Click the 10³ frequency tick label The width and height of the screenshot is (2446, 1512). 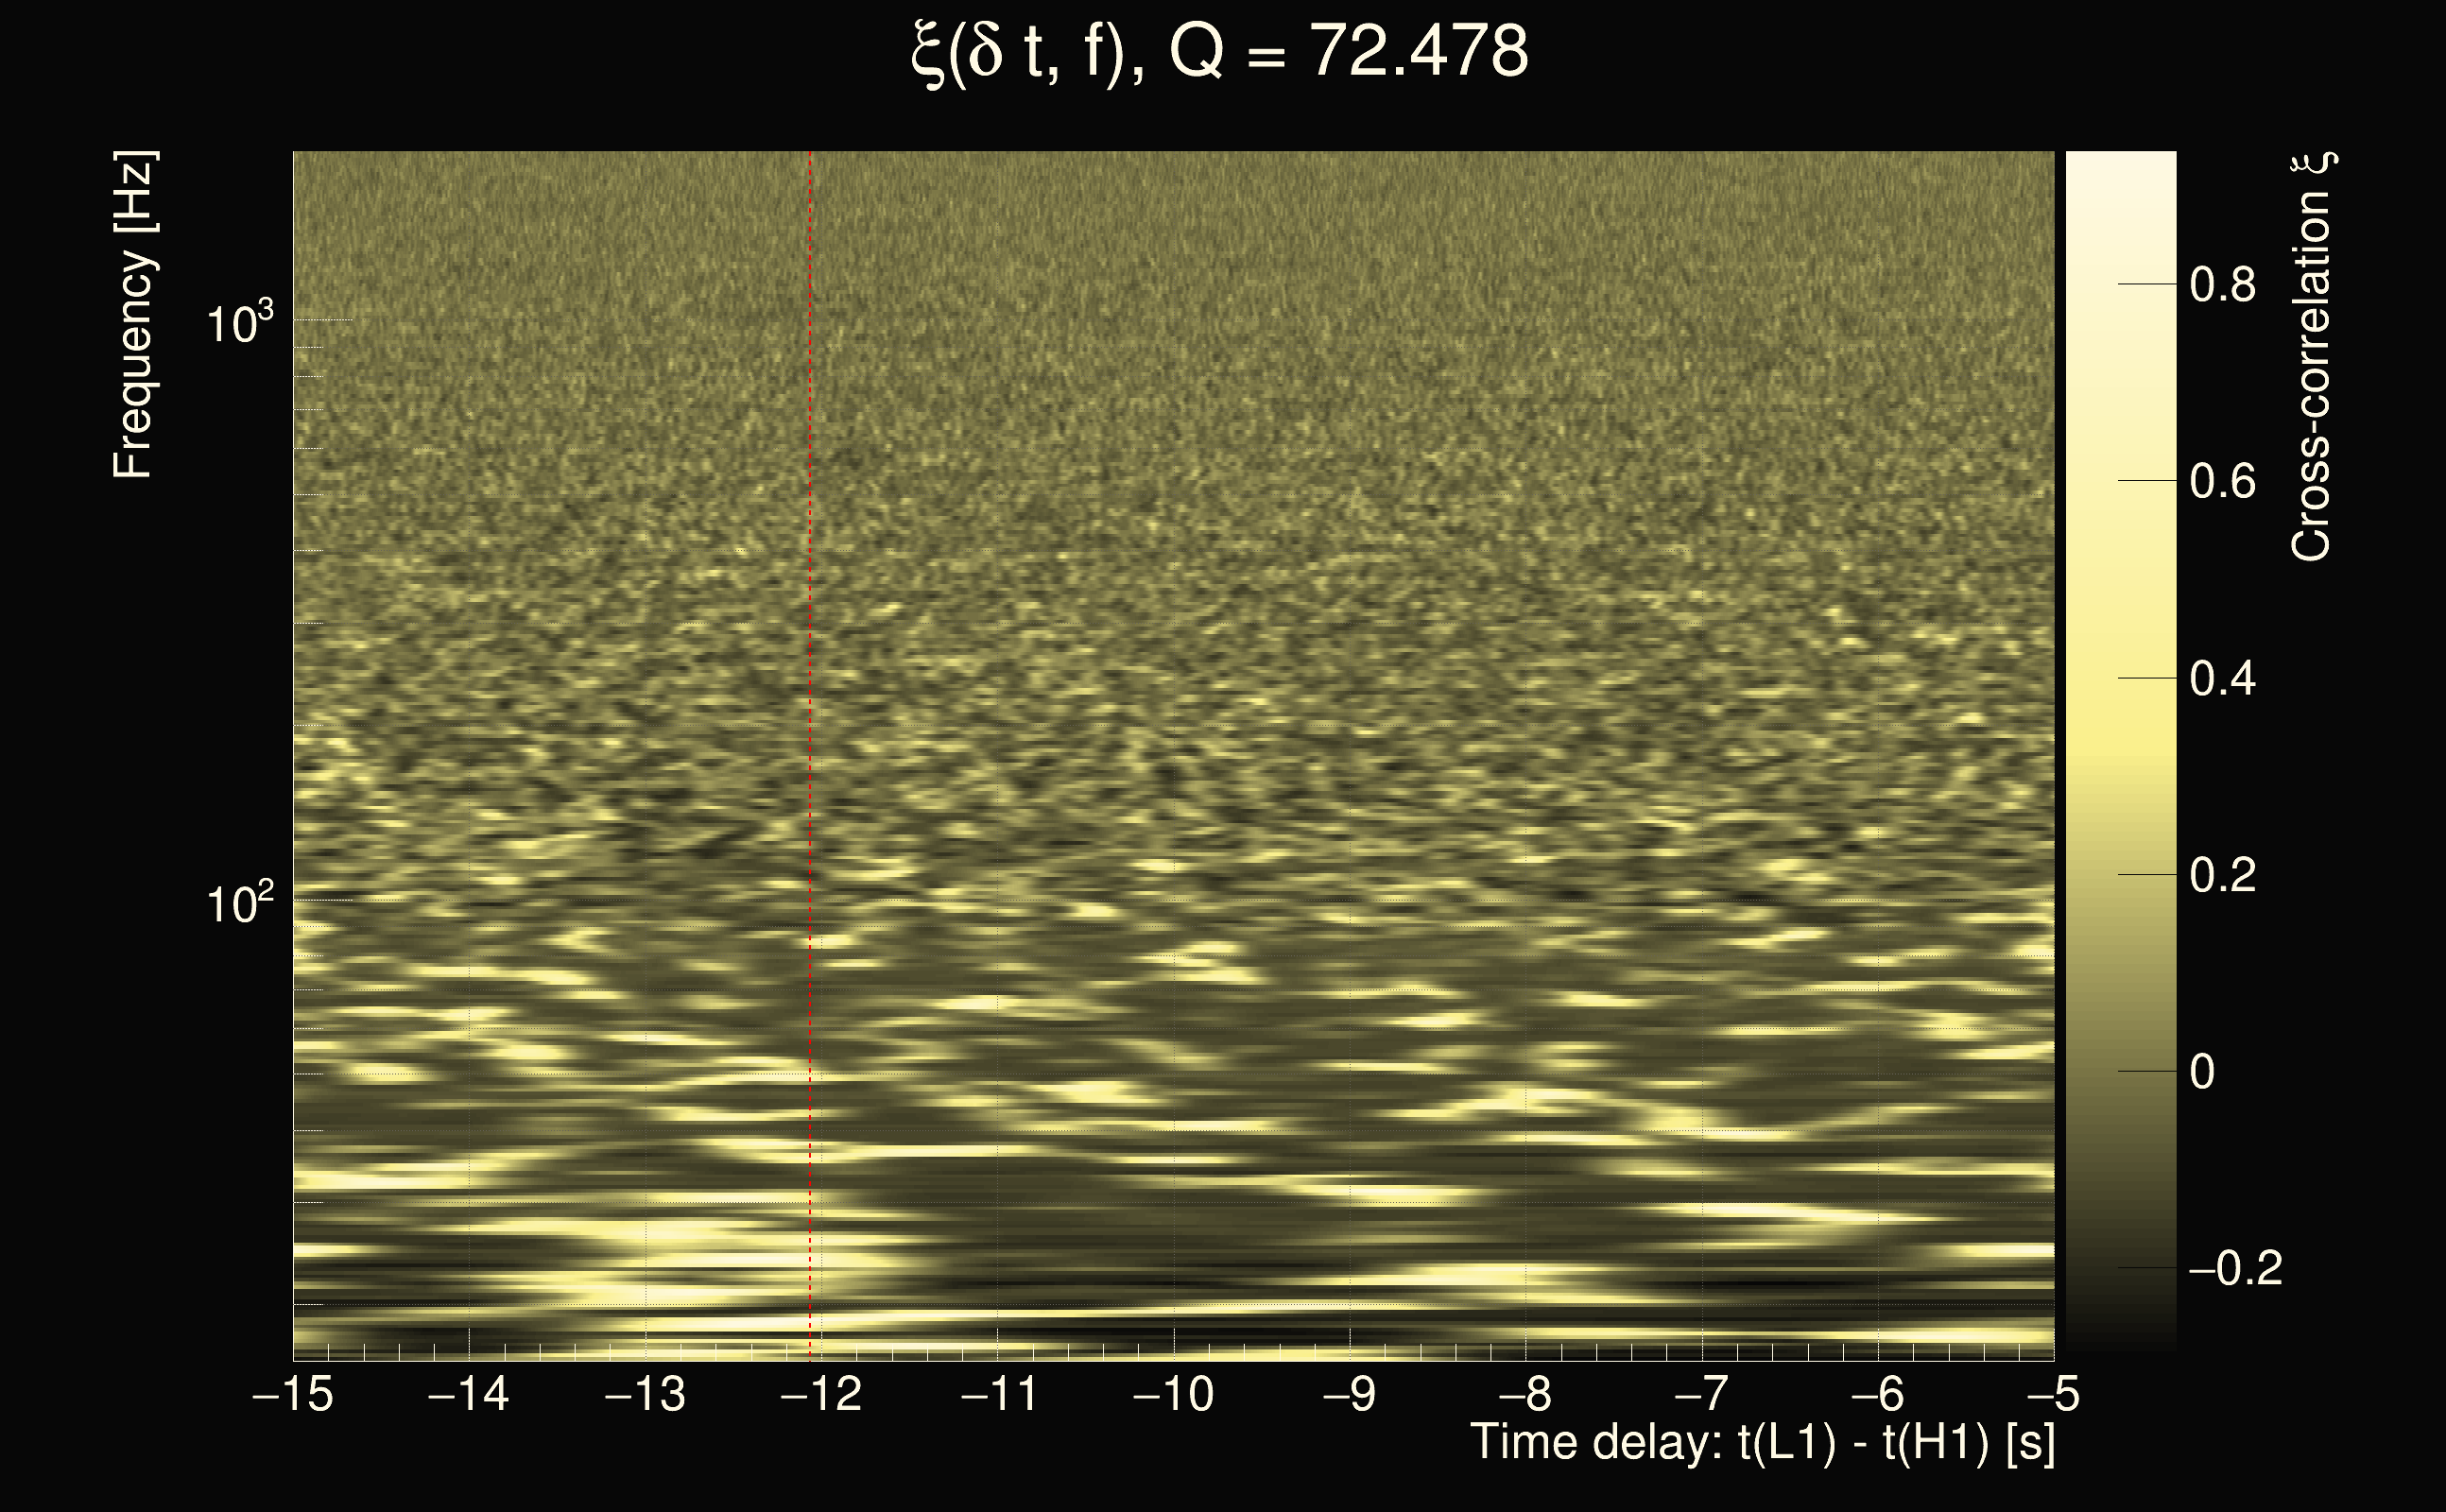239,323
